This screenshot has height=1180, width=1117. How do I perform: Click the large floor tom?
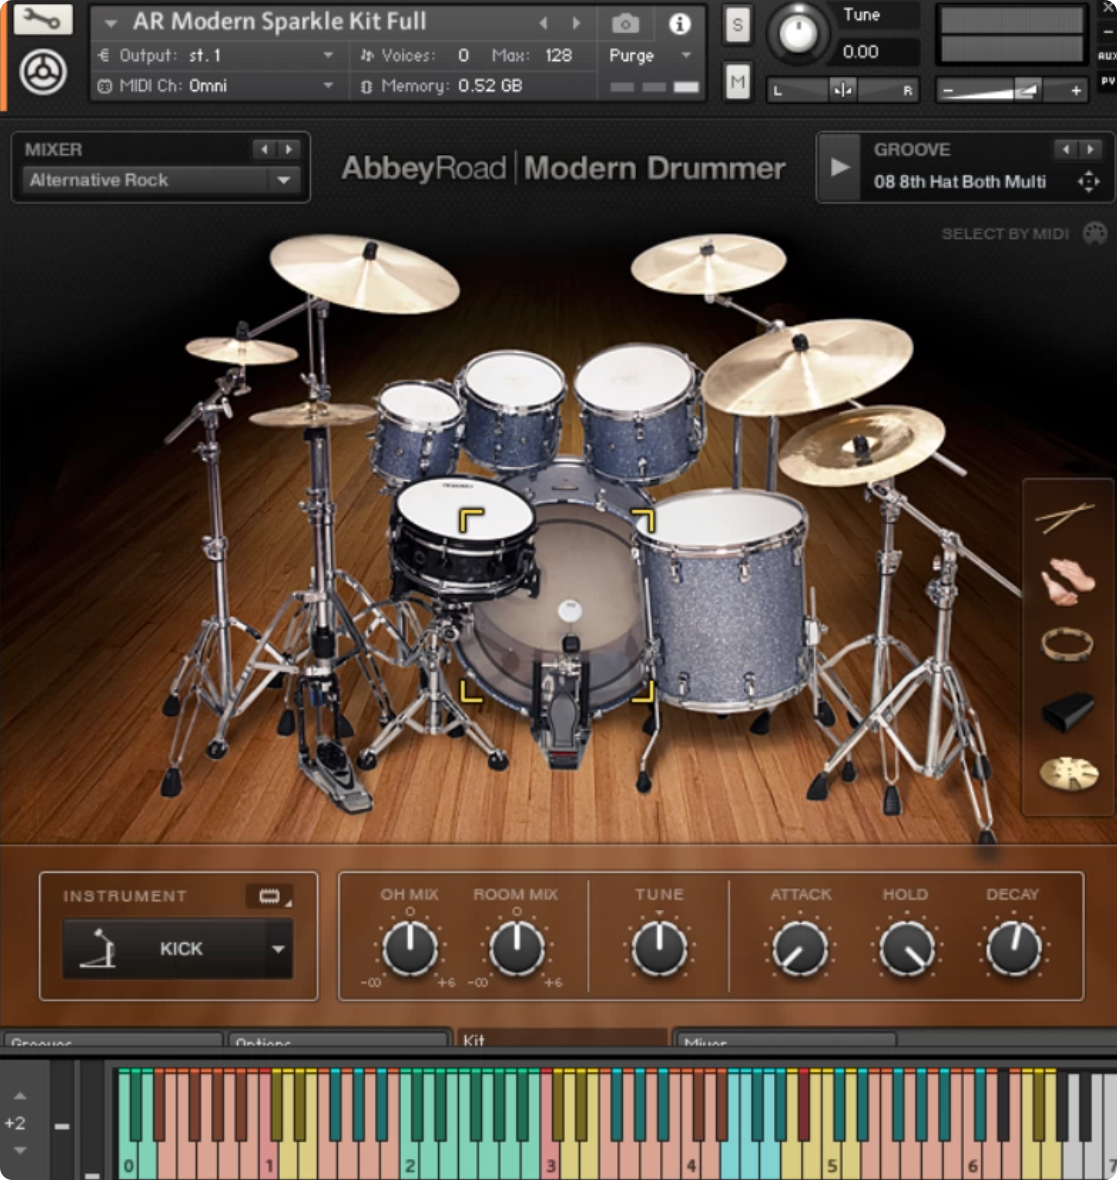724,598
